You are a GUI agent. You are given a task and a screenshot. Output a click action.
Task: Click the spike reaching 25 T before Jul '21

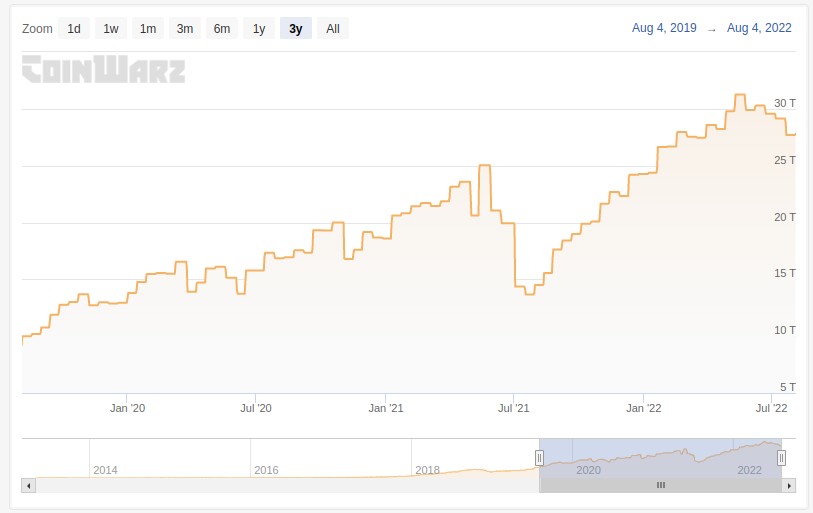click(x=485, y=165)
